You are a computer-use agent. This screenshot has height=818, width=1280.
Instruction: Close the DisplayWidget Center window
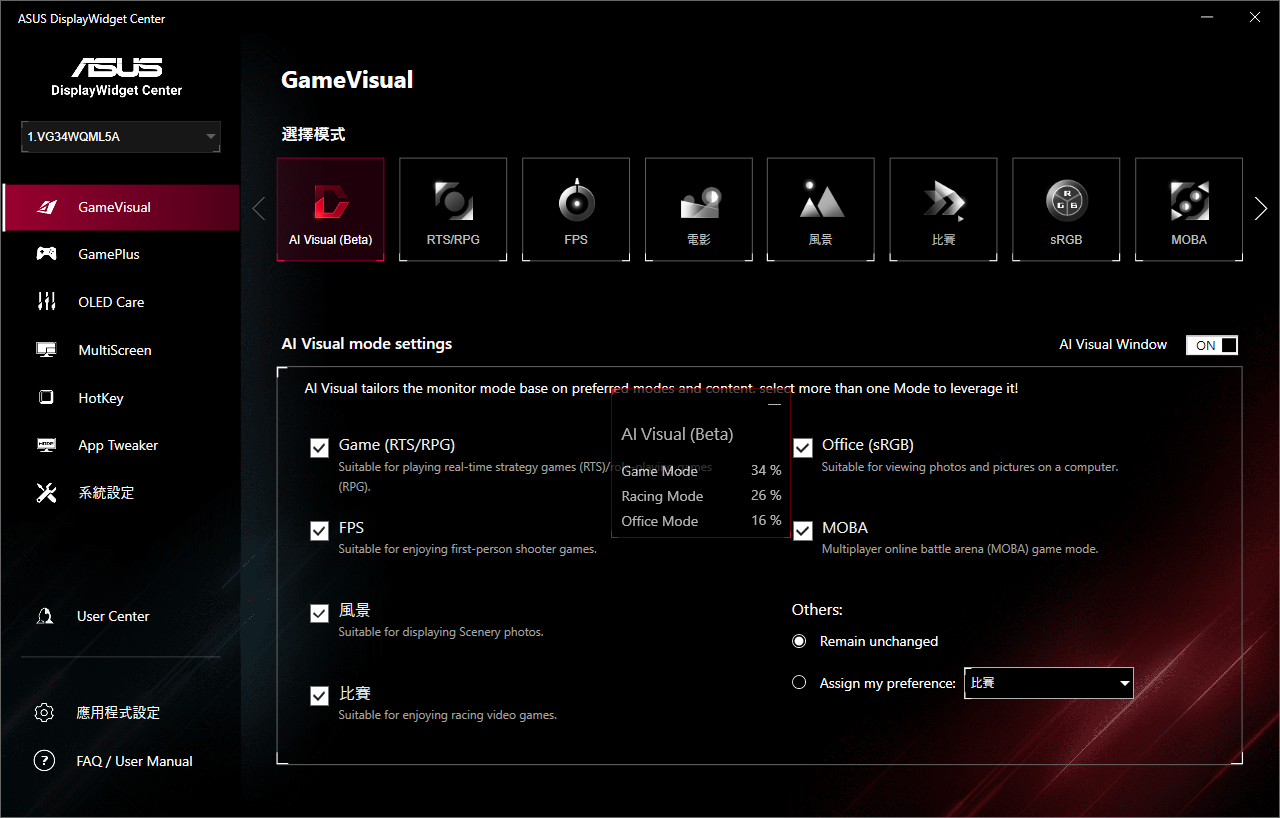(1255, 17)
